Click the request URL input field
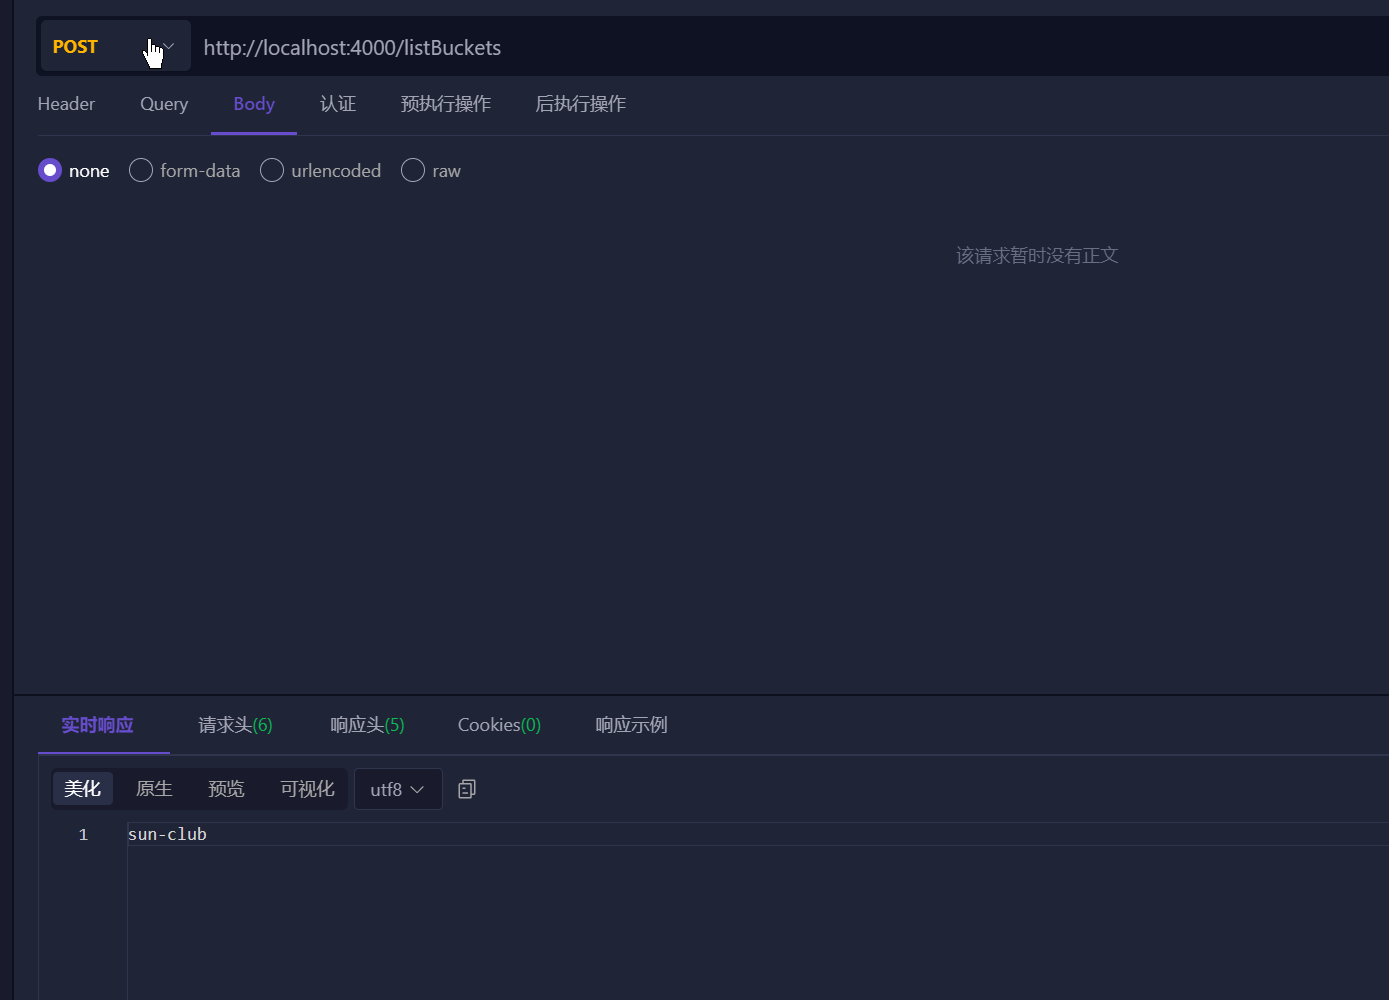Screen dimensions: 1389x1000 coord(790,48)
